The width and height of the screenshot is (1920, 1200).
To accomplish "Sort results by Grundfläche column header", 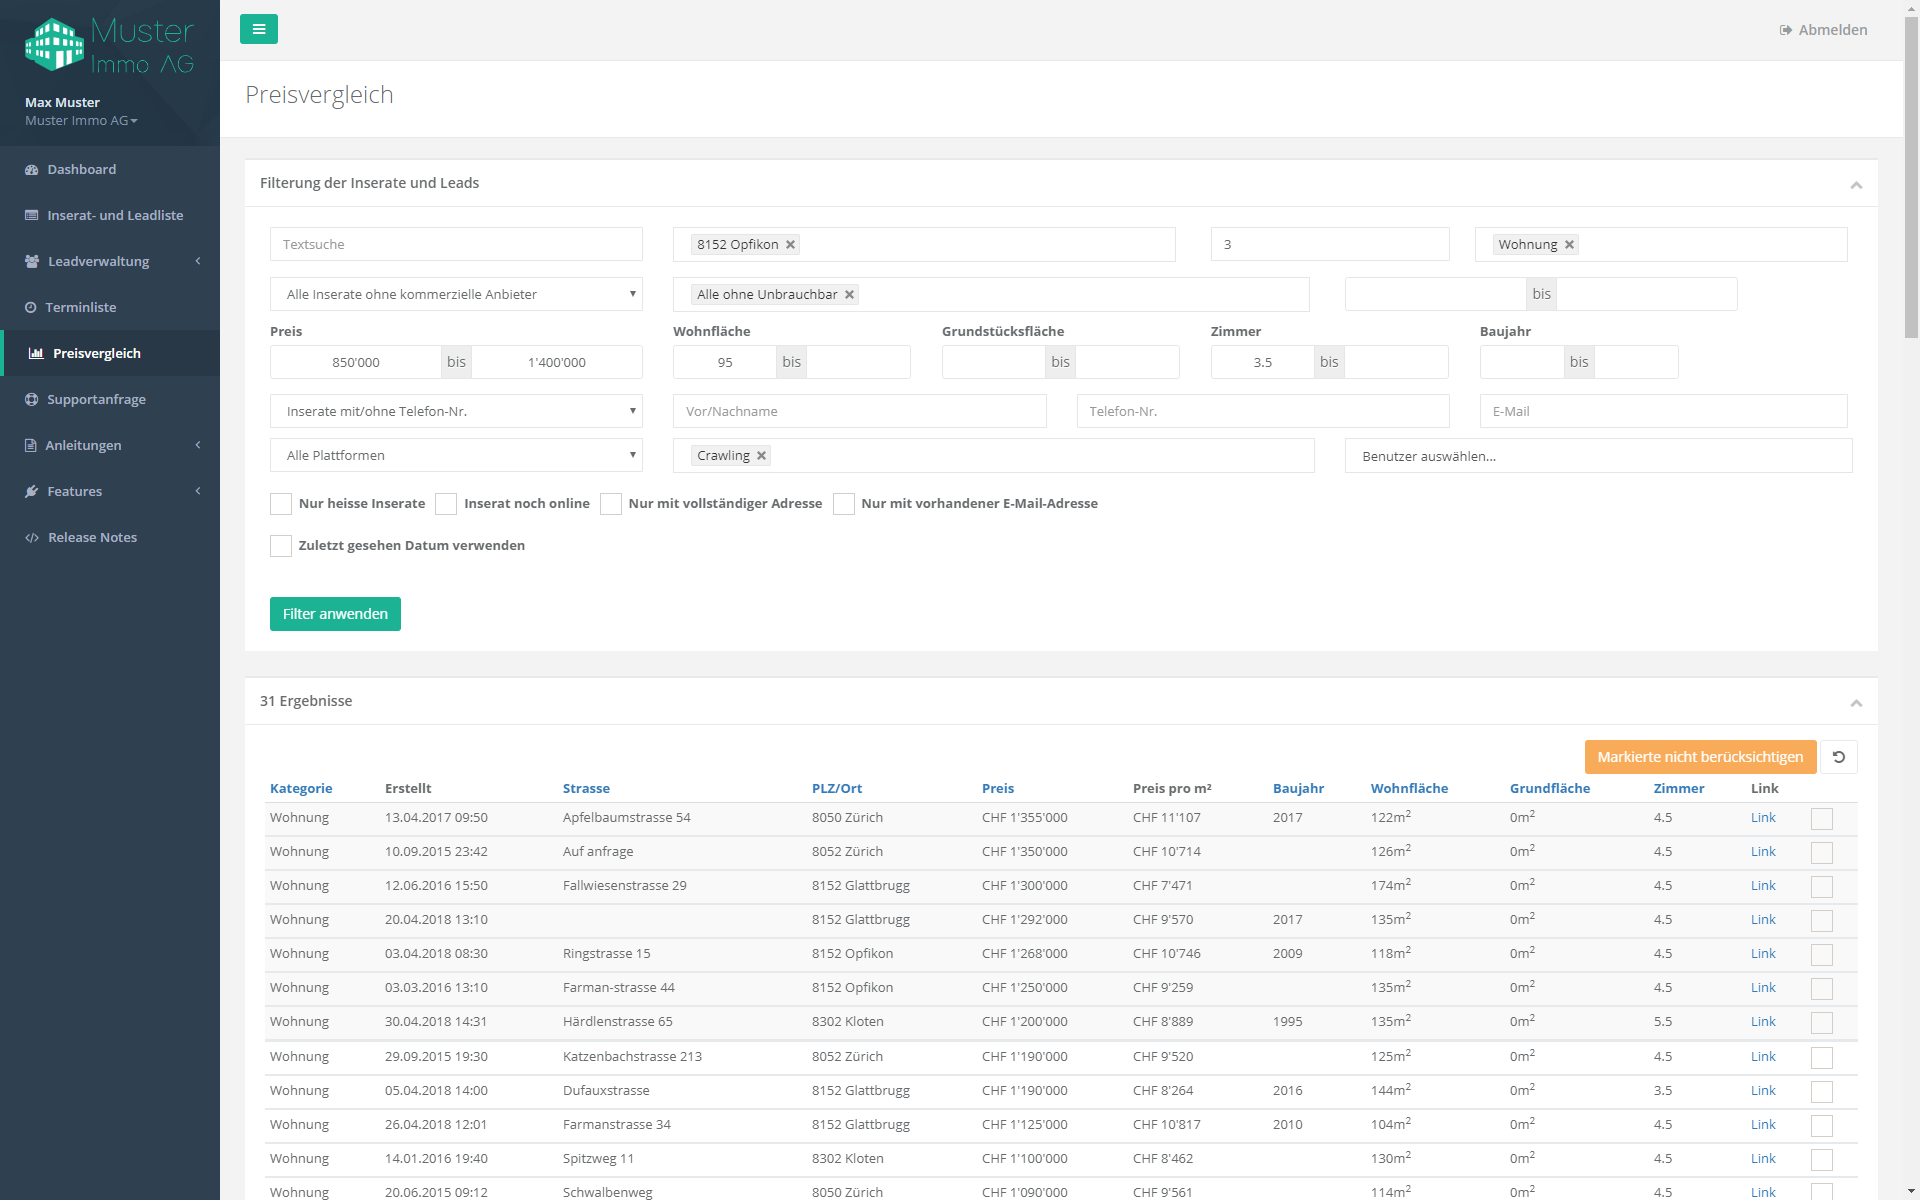I will click(1550, 789).
